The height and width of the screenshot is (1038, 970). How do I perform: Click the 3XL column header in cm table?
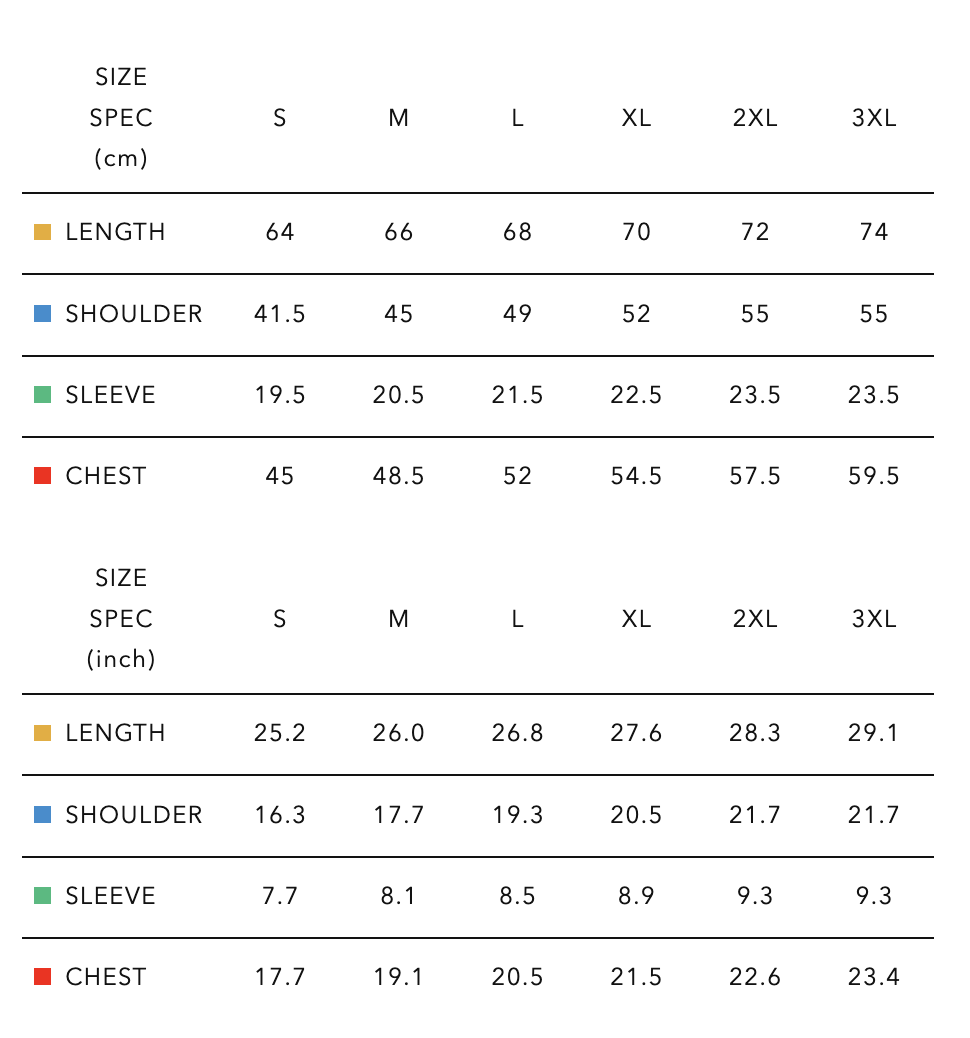point(874,118)
